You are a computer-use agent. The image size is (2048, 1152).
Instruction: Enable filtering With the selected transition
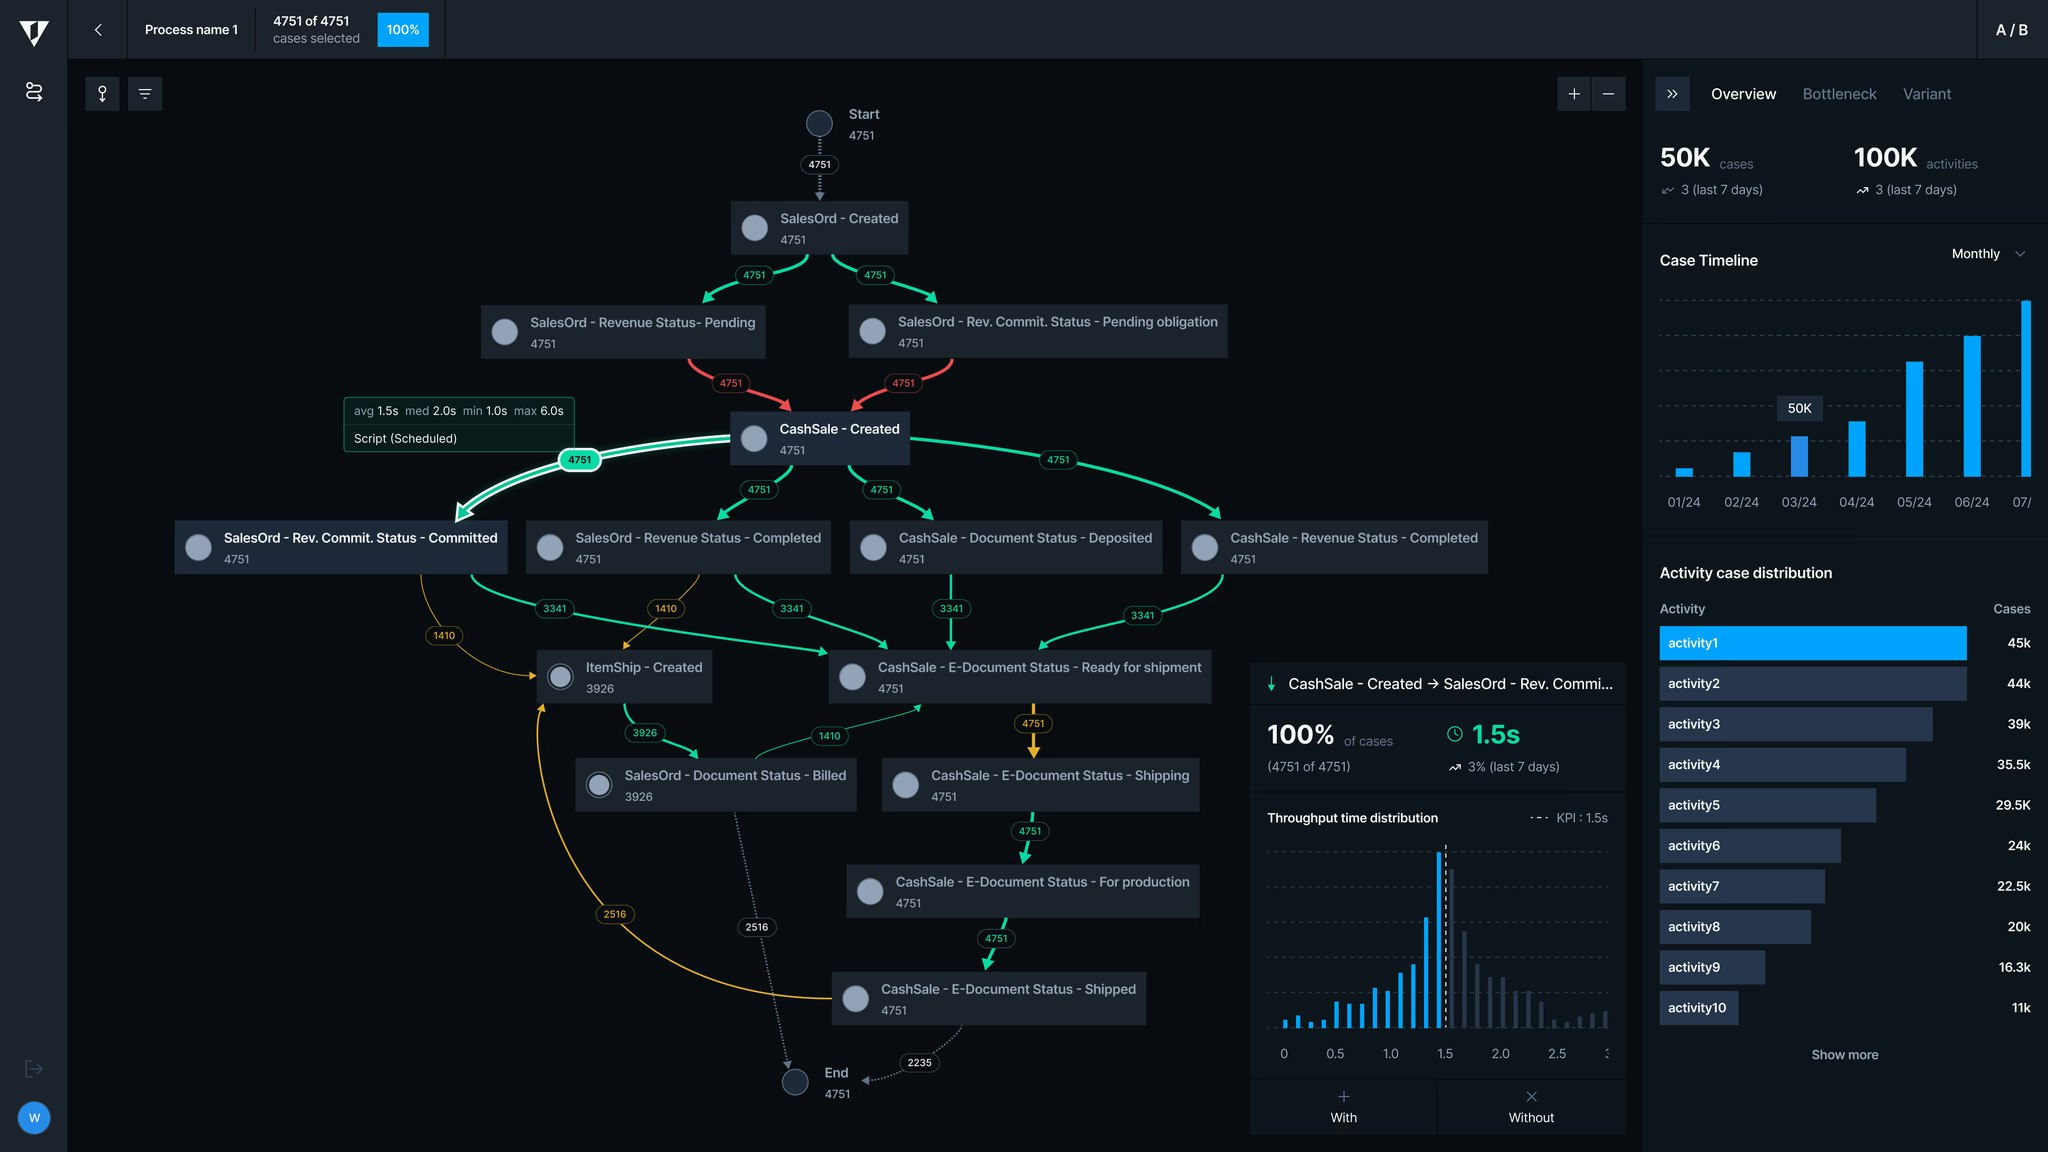click(x=1342, y=1107)
